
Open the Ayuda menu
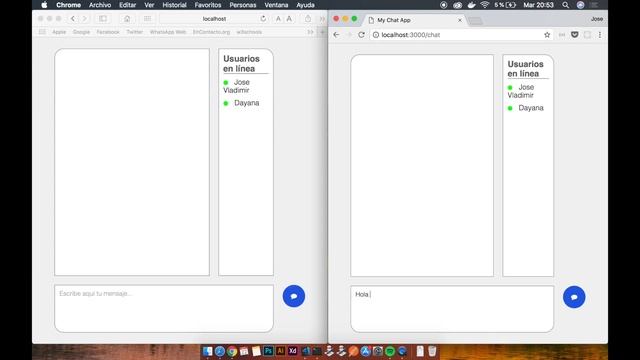point(305,5)
